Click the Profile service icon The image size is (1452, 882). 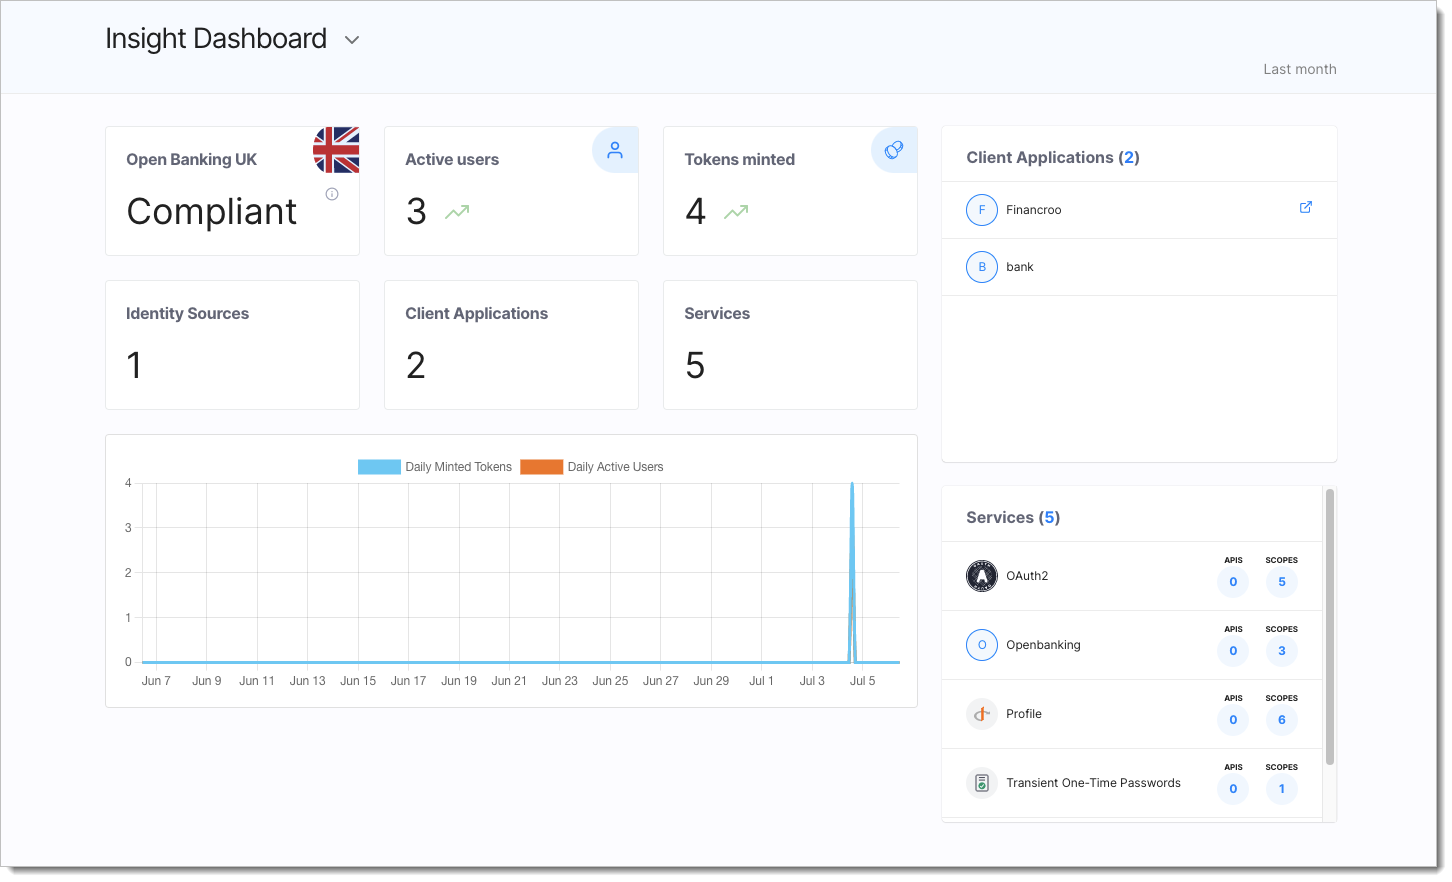(x=982, y=714)
